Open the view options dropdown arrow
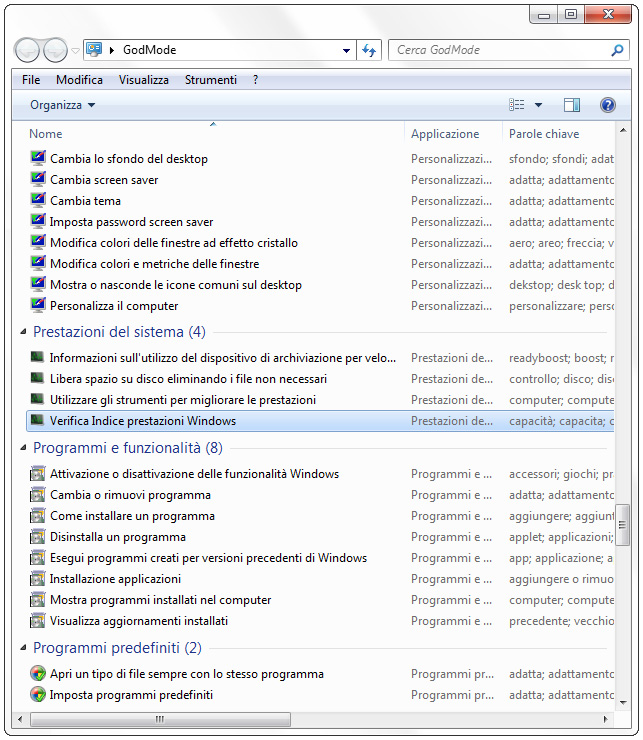Viewport: 643px width, 740px height. pyautogui.click(x=538, y=105)
